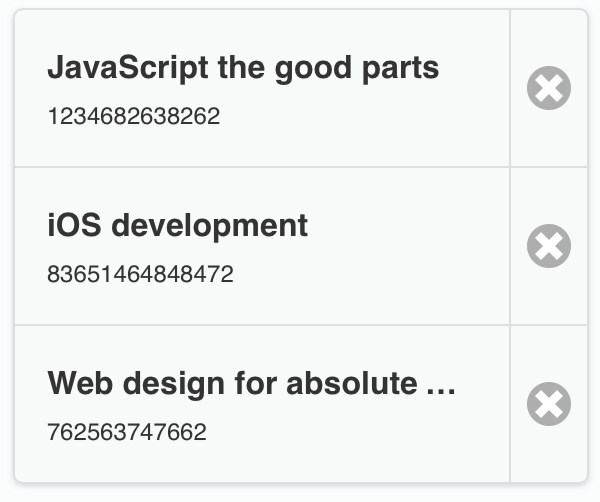This screenshot has height=502, width=600.
Task: Remove the iOS development entry
Action: (x=549, y=246)
